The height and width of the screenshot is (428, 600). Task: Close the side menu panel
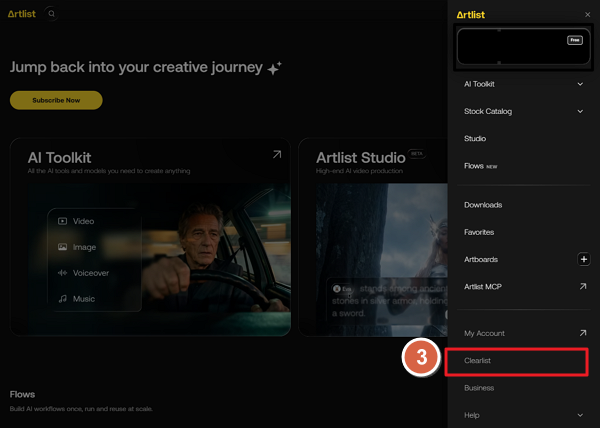click(x=587, y=15)
